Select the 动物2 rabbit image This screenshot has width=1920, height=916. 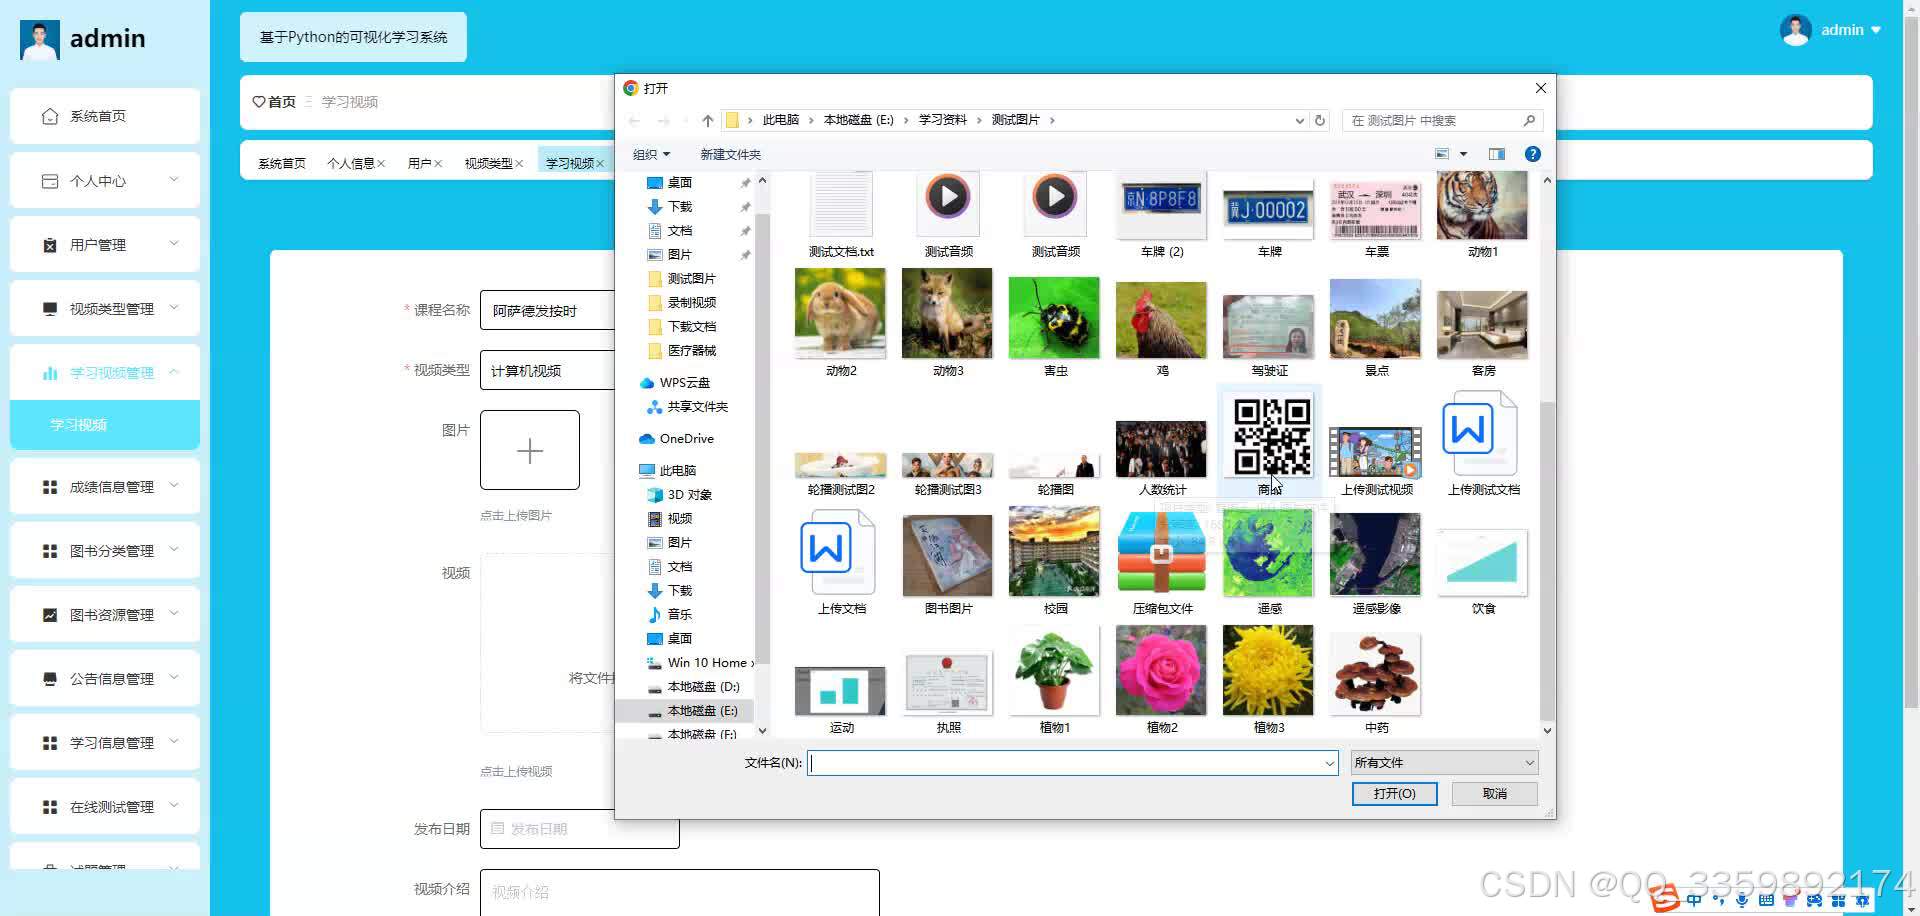(x=840, y=324)
